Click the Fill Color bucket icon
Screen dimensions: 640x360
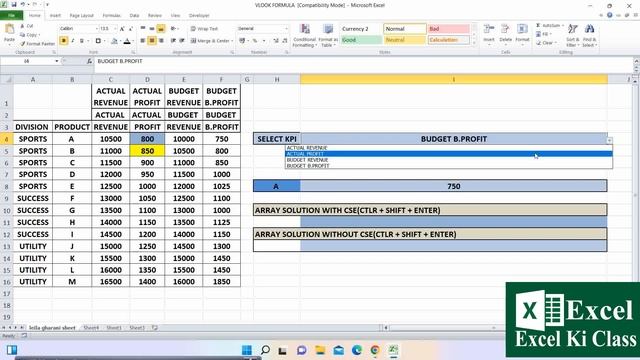pos(114,41)
